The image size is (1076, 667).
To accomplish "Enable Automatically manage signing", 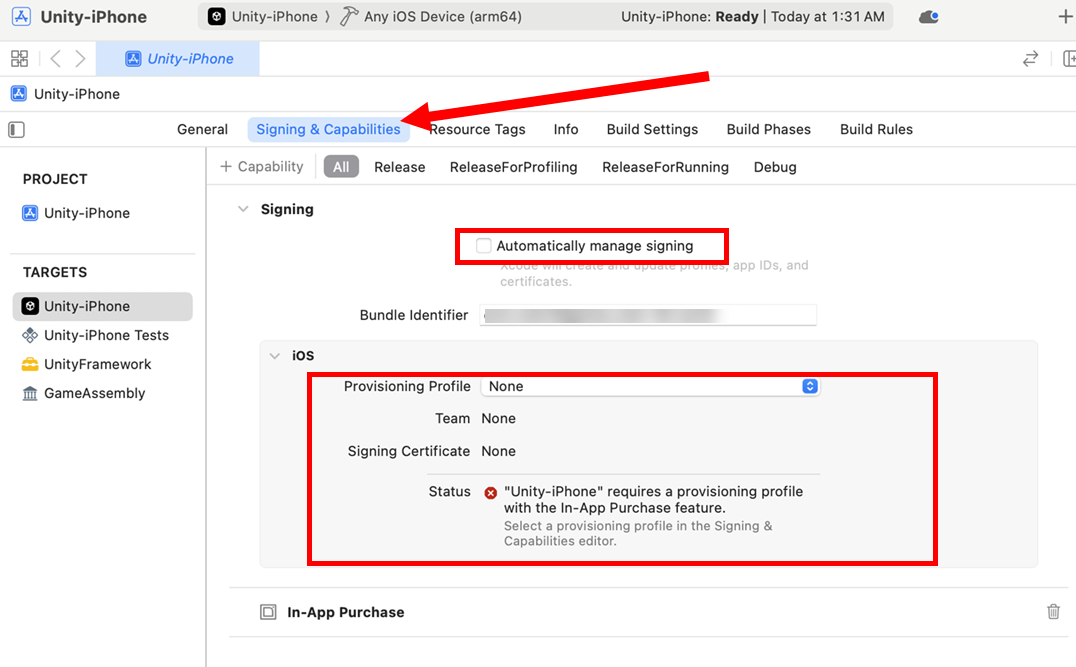I will click(x=484, y=246).
